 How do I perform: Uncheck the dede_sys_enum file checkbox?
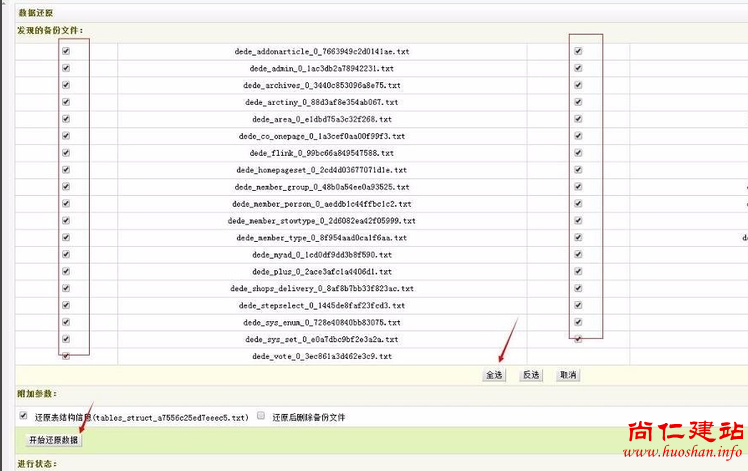[66, 322]
